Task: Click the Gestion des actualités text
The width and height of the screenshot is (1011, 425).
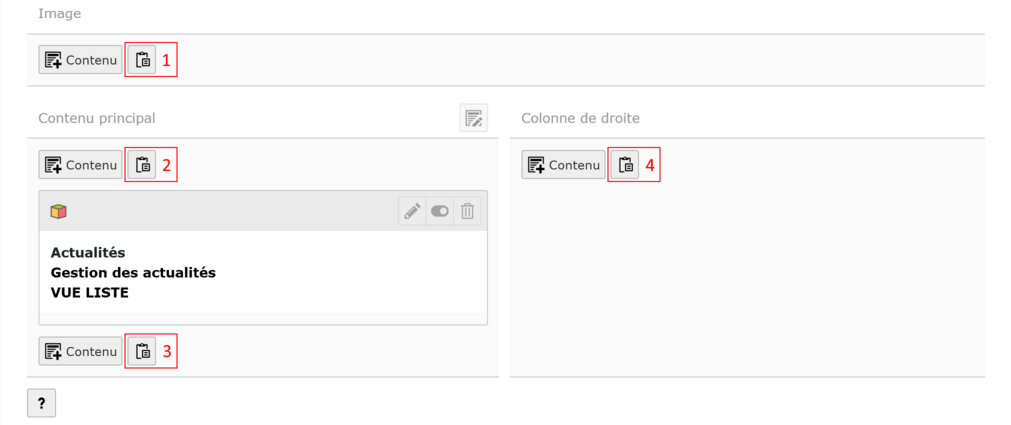Action: pyautogui.click(x=133, y=272)
